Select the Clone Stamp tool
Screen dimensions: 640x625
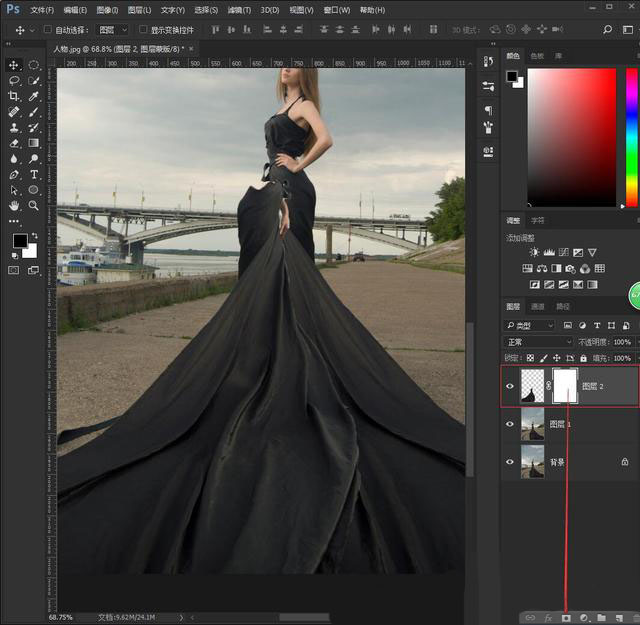13,127
